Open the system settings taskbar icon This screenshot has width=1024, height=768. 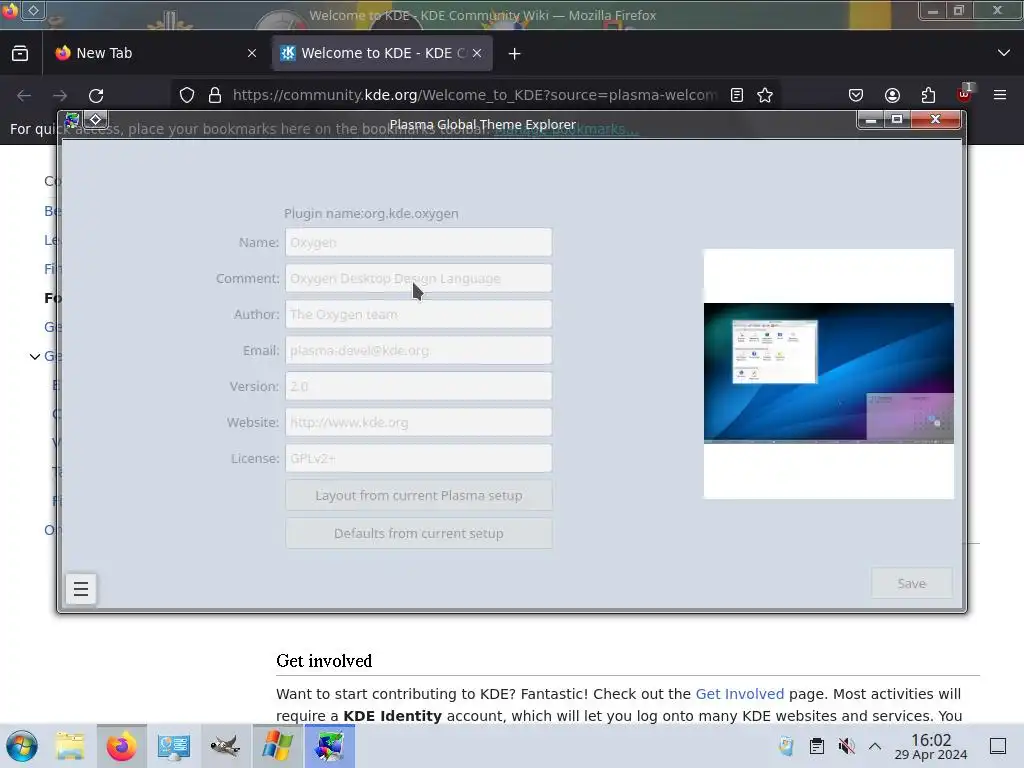[174, 746]
